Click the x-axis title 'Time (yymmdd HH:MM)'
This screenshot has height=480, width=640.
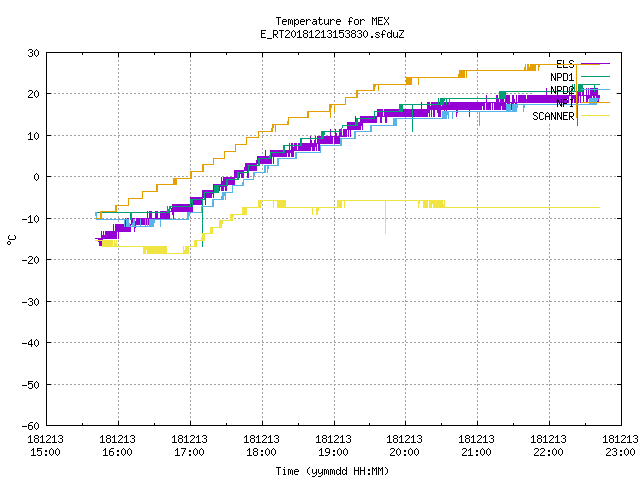click(x=332, y=471)
